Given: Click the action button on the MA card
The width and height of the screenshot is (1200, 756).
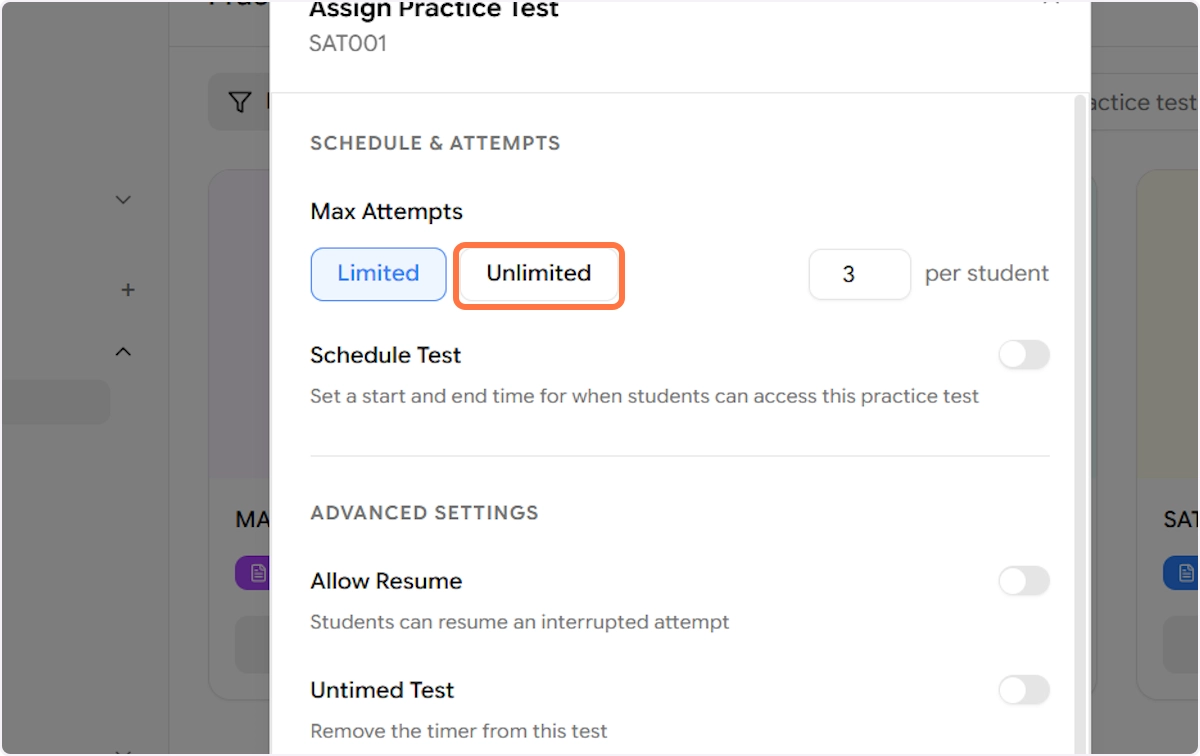Looking at the screenshot, I should coord(252,645).
